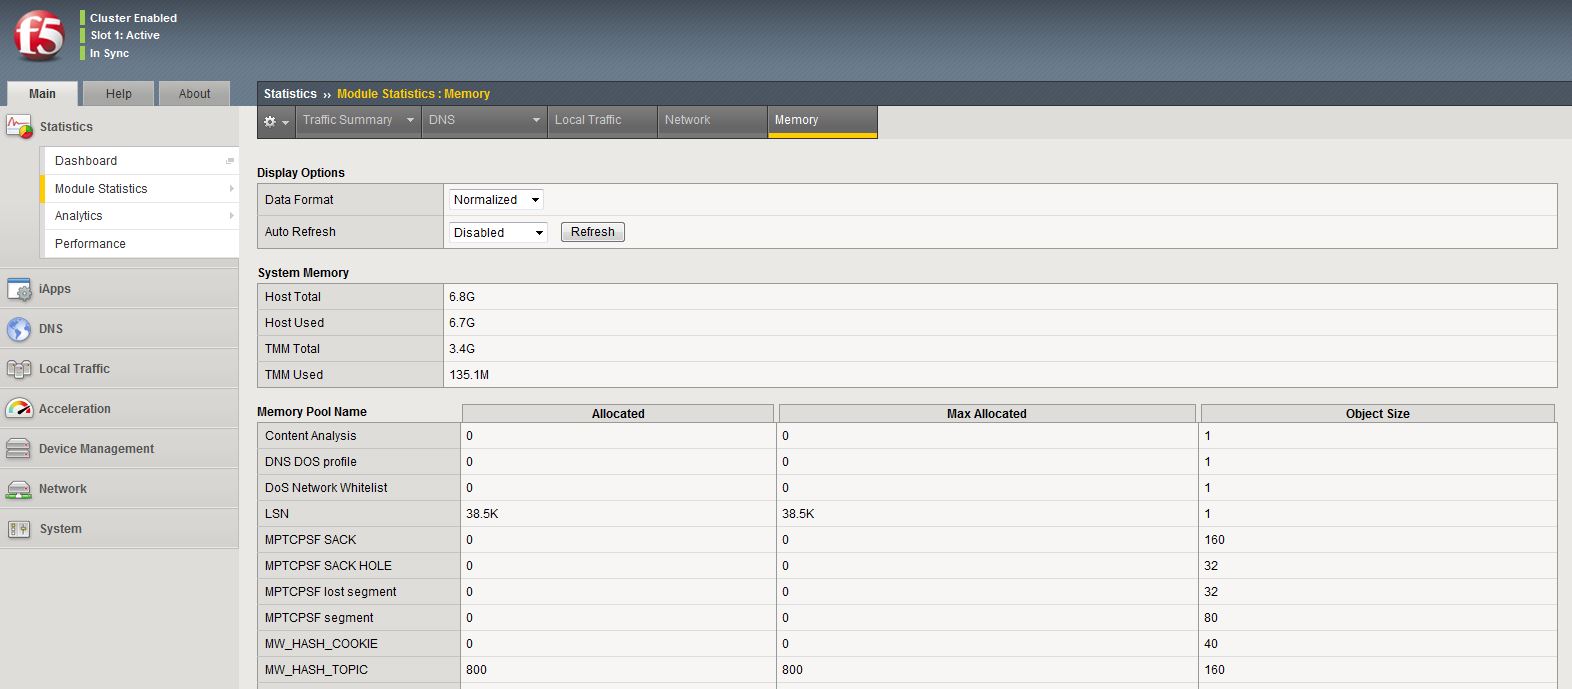The width and height of the screenshot is (1572, 689).
Task: Open iApps via its gear icon
Action: (x=19, y=289)
